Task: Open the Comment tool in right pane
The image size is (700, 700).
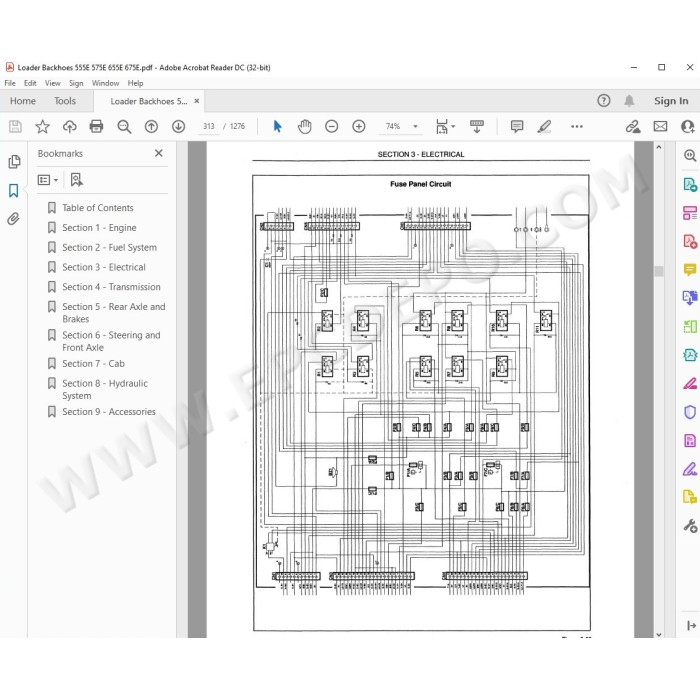Action: [x=690, y=270]
